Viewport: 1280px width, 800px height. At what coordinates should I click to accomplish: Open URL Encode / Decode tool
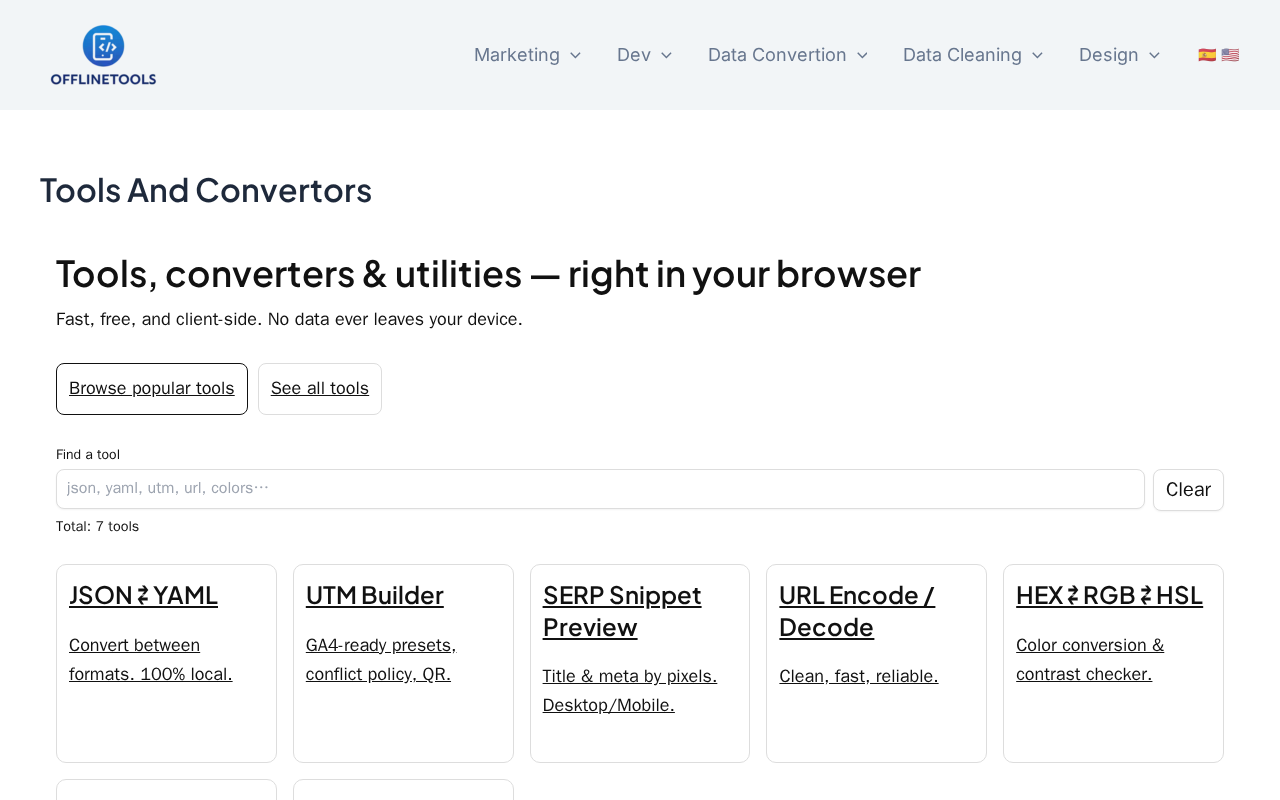[857, 610]
